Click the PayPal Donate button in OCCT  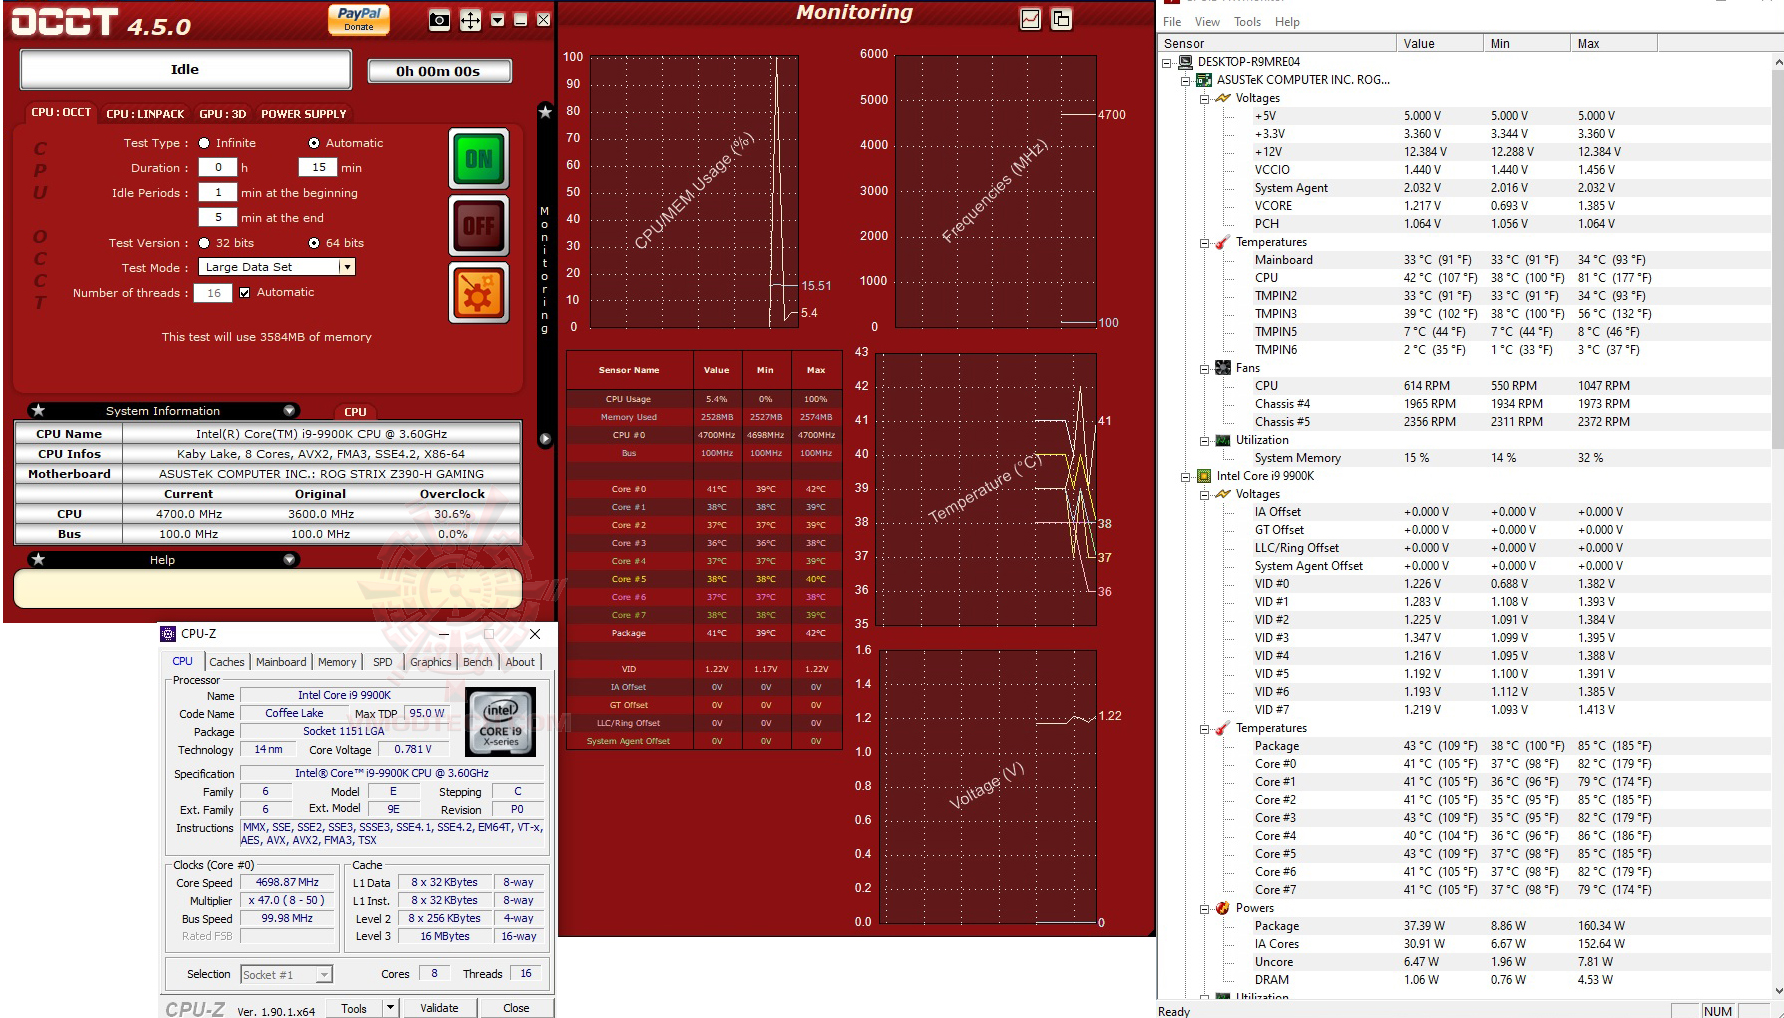359,19
